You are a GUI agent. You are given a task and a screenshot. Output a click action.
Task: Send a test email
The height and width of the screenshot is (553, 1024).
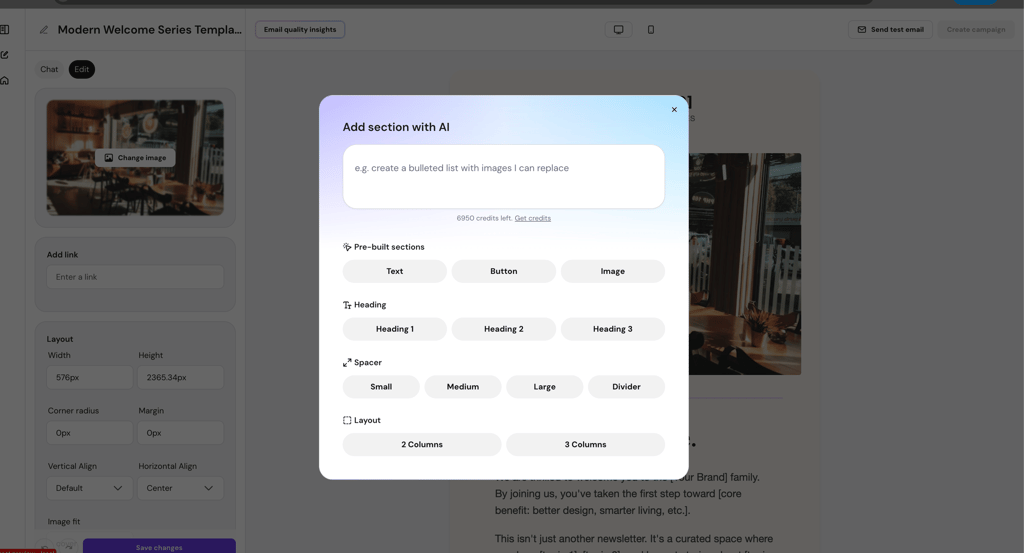pos(890,29)
